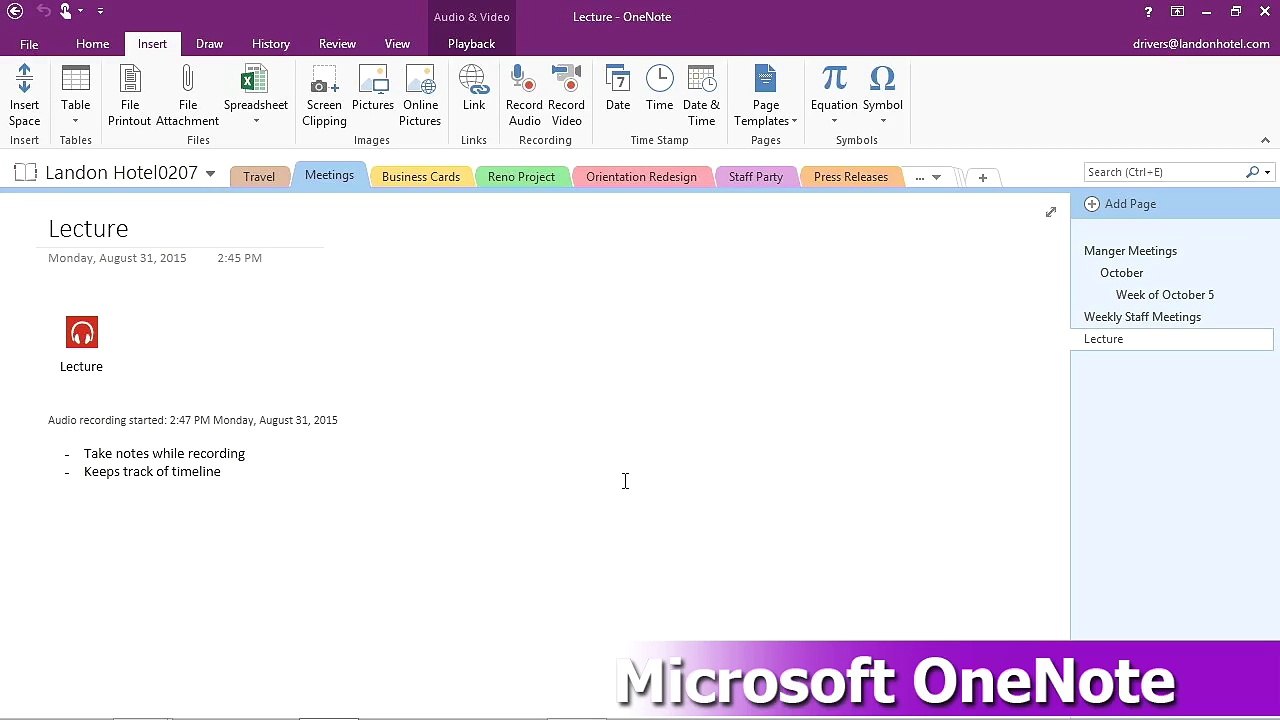Click the Search (Ctrl+E) box

click(1163, 172)
